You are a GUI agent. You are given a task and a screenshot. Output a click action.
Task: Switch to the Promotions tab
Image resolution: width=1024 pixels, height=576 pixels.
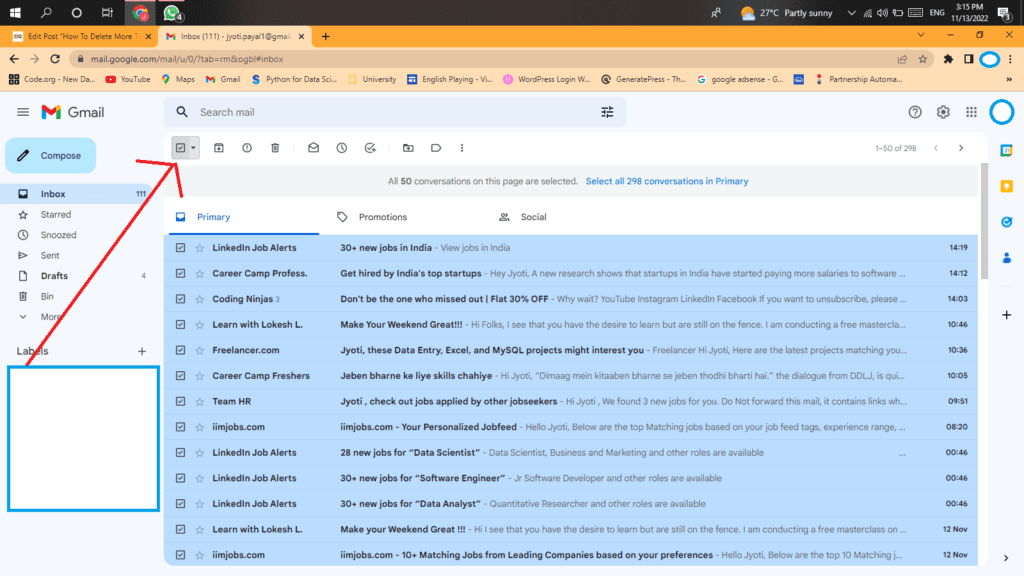[383, 217]
